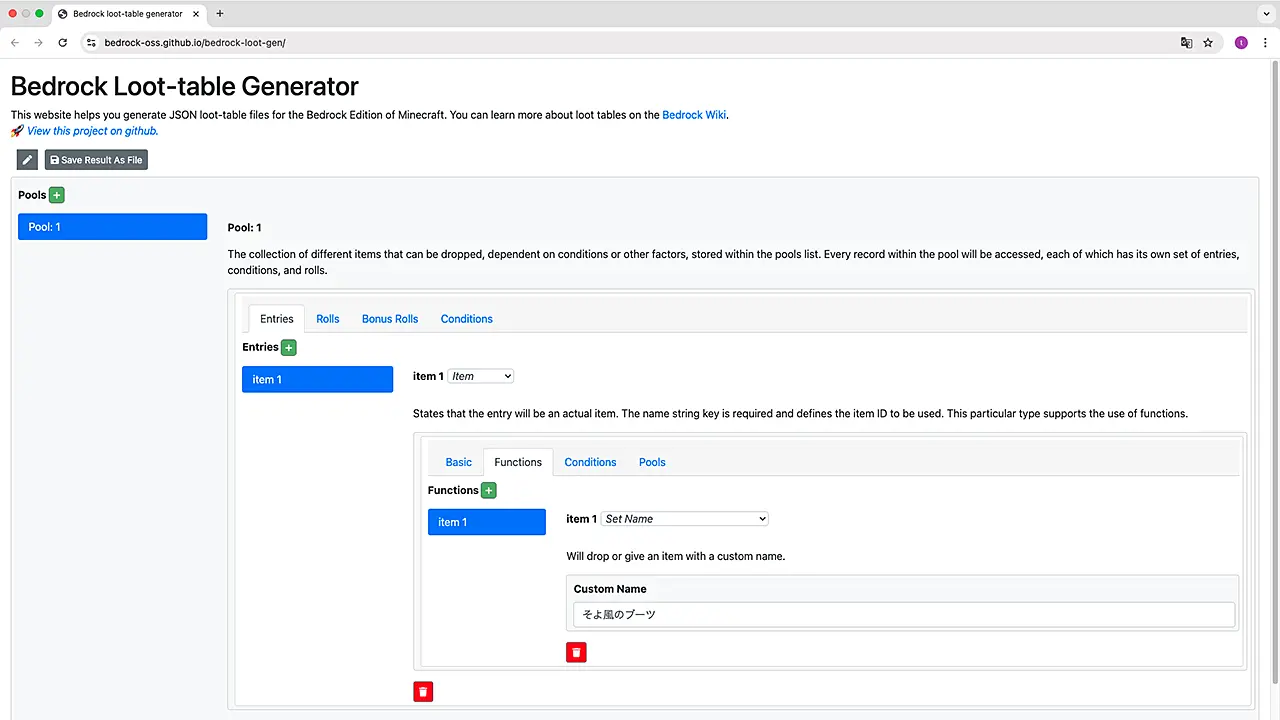The width and height of the screenshot is (1280, 720).
Task: Open the Bonus Rolls tab
Action: click(390, 319)
